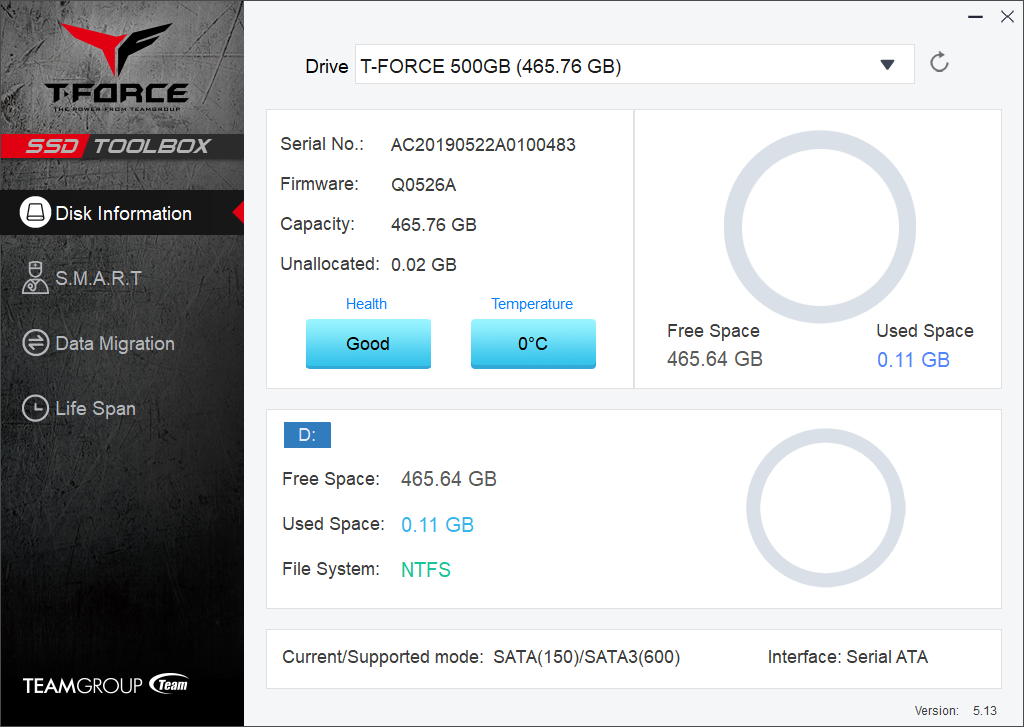Expand the Drive dropdown arrow
Image resolution: width=1024 pixels, height=727 pixels.
pos(887,65)
